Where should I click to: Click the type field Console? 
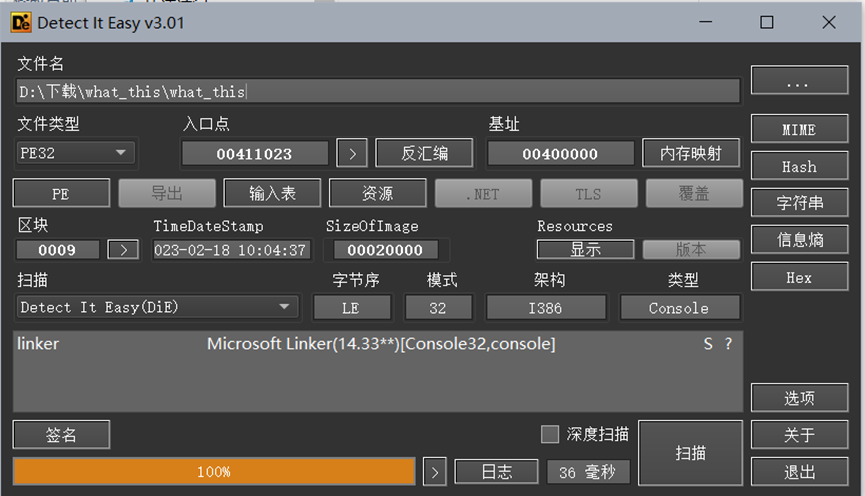tap(679, 307)
